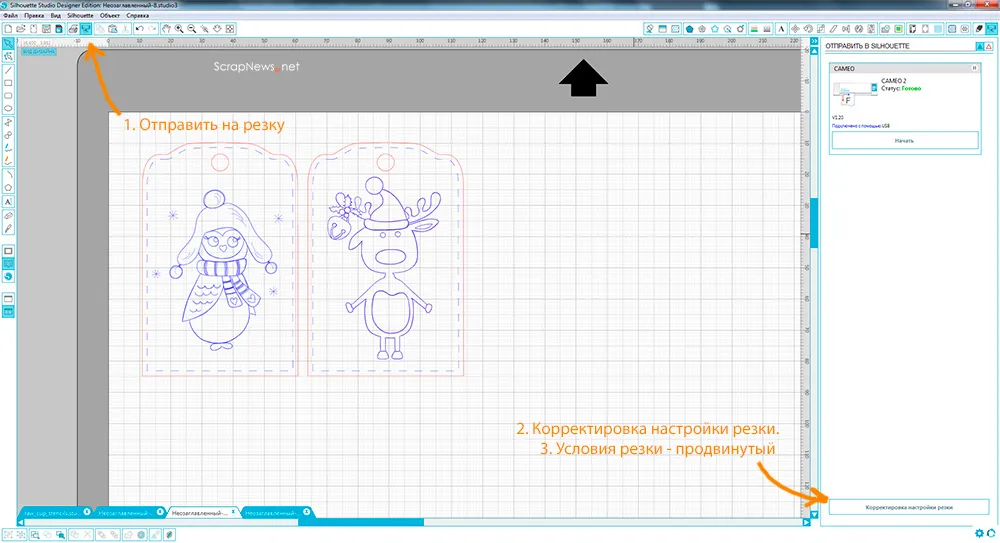Open the Trace panel icon
Screen dimensions: 1000x543
[x=899, y=29]
